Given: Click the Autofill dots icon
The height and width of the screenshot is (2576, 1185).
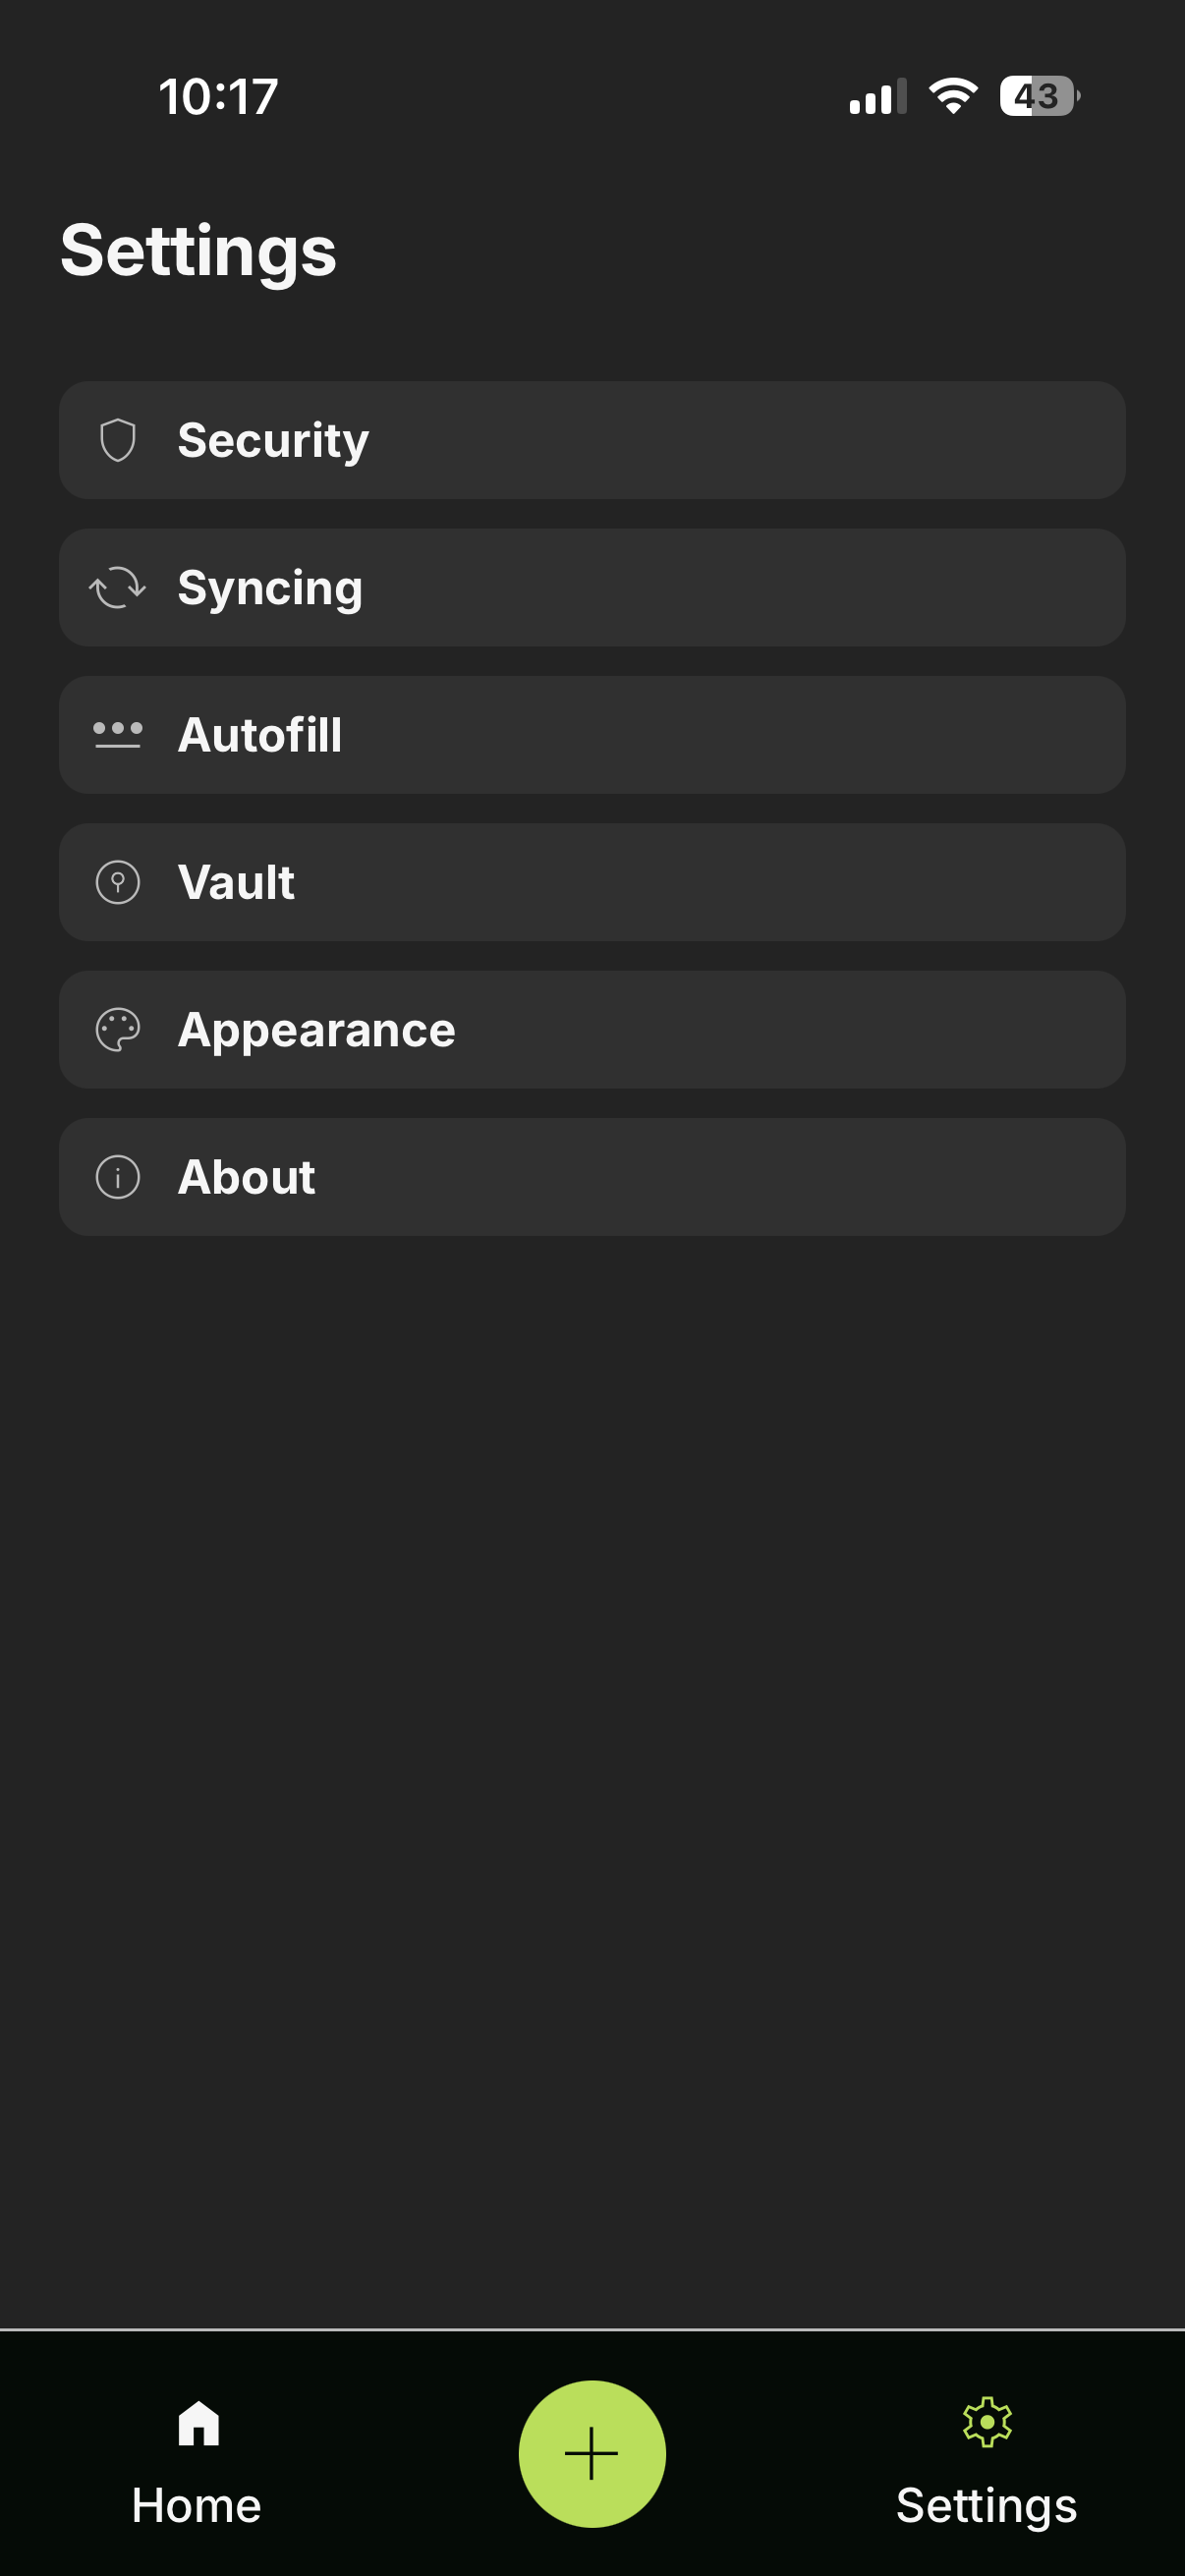Looking at the screenshot, I should [119, 734].
